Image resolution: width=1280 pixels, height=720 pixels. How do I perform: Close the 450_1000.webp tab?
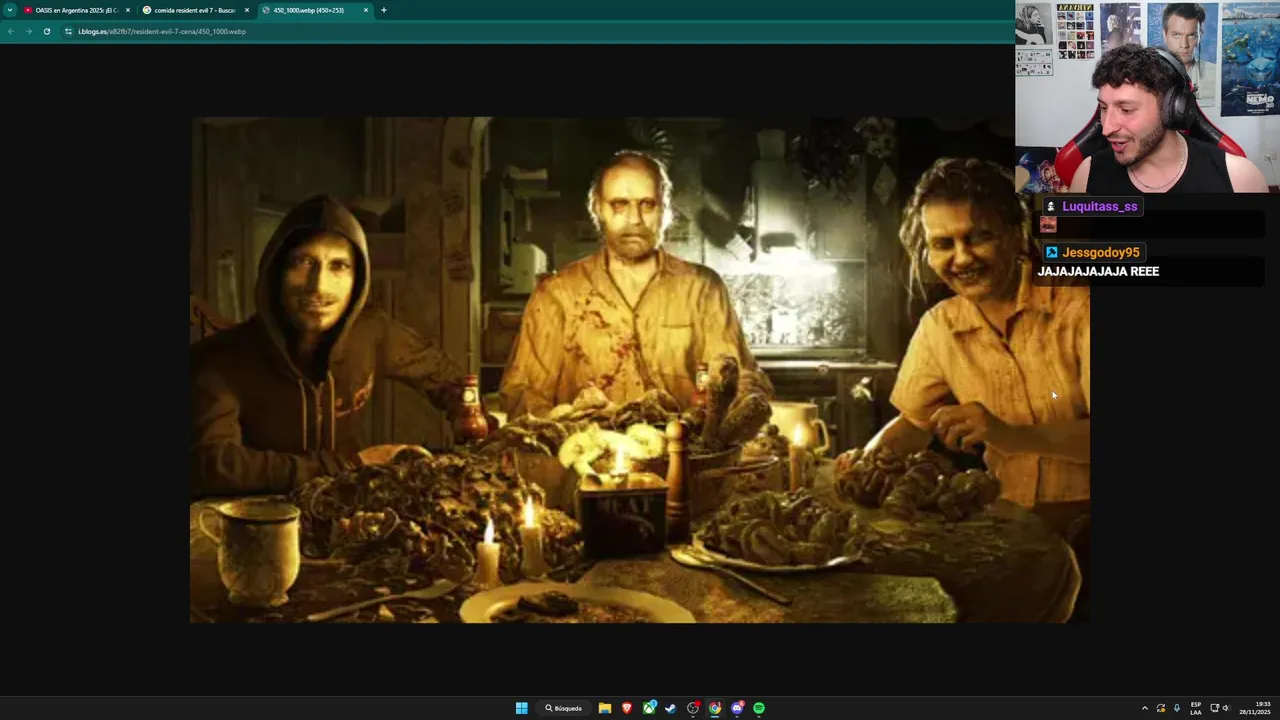[x=366, y=10]
